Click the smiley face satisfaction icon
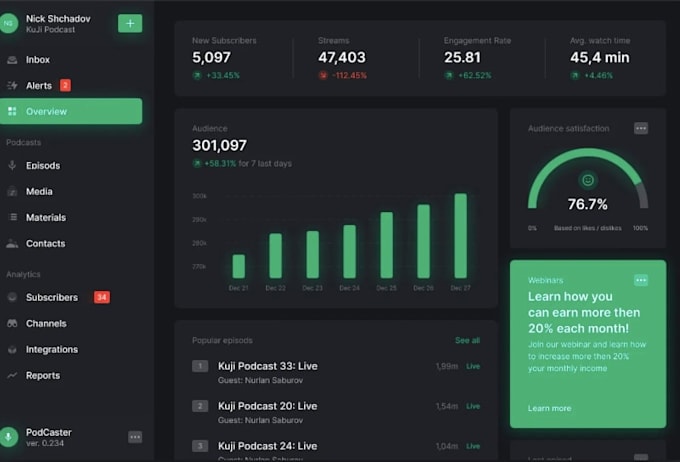The height and width of the screenshot is (462, 680). point(588,180)
